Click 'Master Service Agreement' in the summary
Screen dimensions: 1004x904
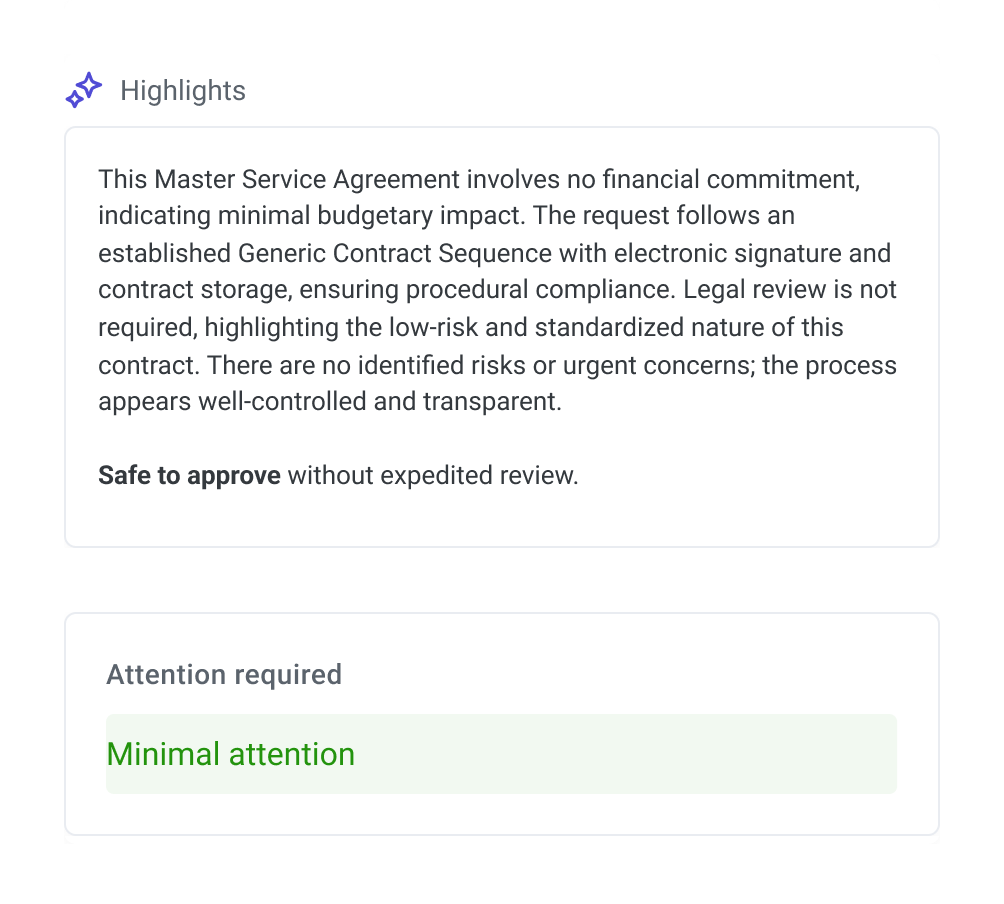[307, 180]
